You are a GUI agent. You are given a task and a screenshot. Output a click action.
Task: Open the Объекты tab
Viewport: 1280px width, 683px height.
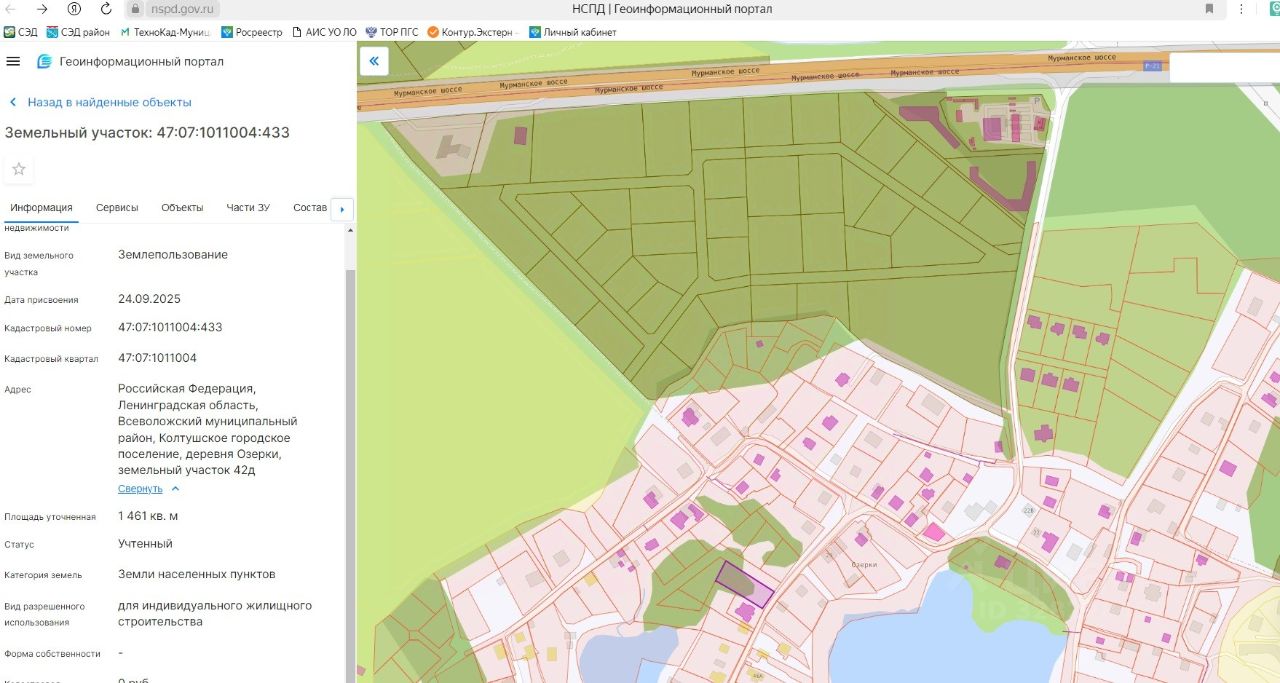[182, 208]
